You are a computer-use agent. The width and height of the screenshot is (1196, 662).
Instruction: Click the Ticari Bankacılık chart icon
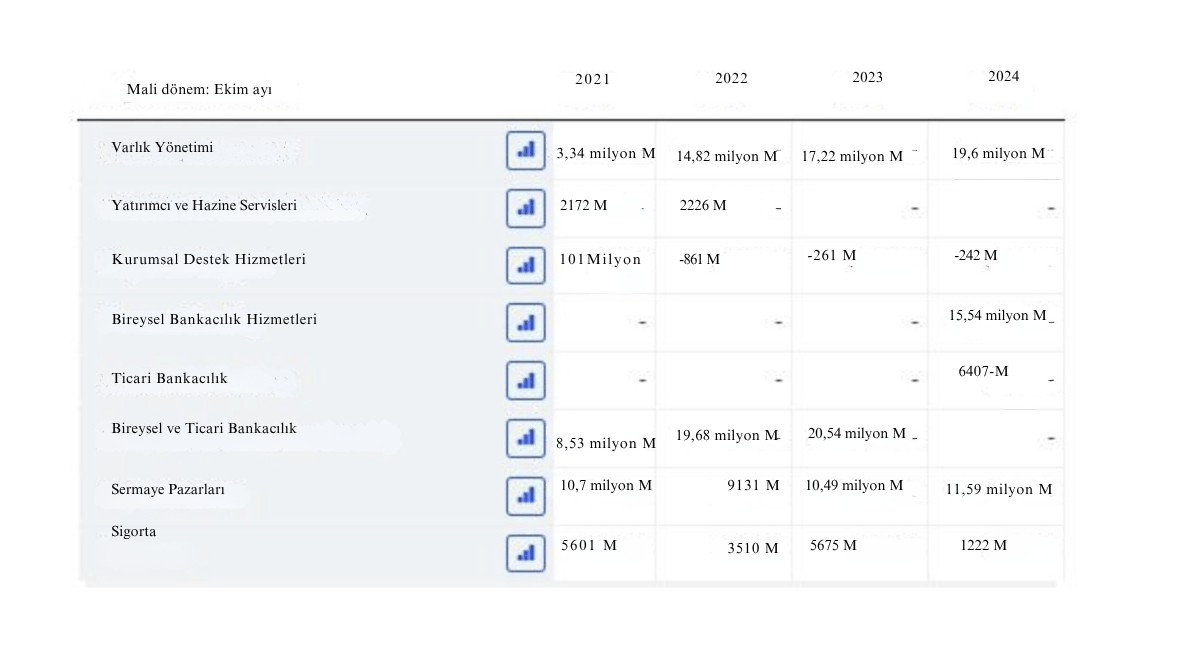525,380
